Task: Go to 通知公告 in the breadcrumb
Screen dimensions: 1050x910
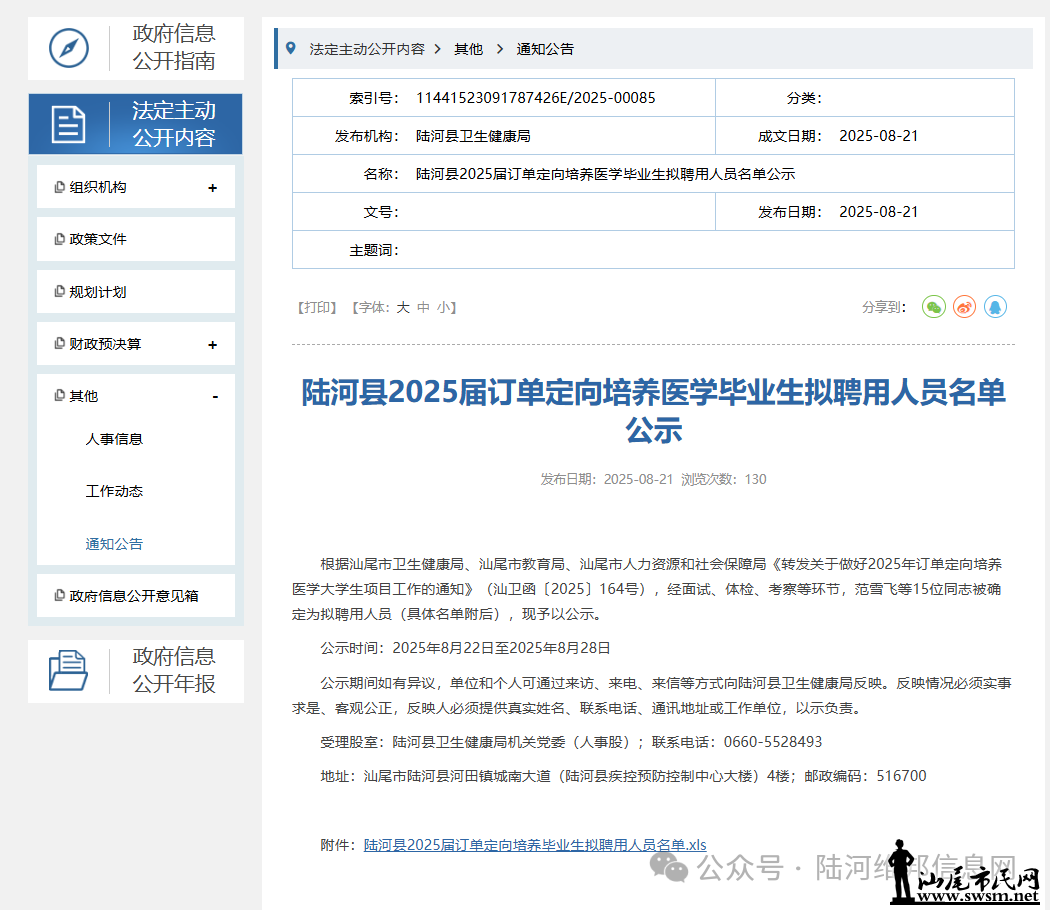Action: pos(545,49)
